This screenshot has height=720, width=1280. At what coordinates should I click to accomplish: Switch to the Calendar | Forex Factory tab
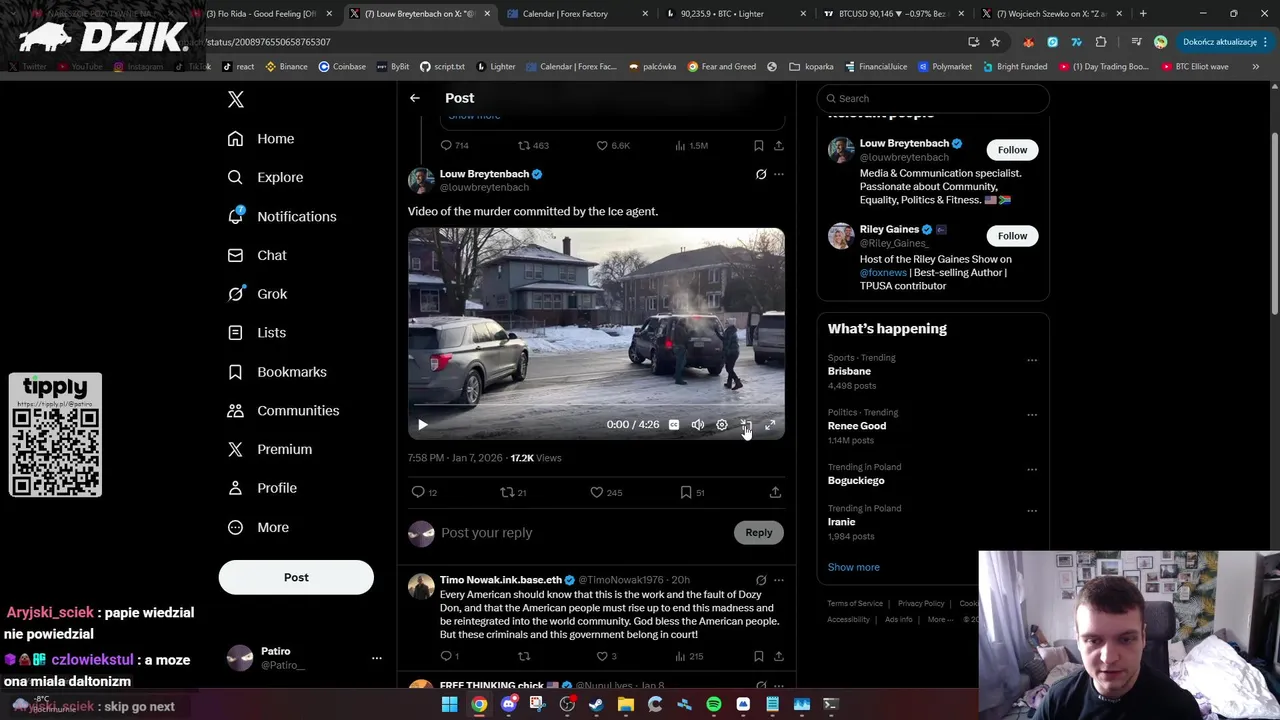click(577, 14)
